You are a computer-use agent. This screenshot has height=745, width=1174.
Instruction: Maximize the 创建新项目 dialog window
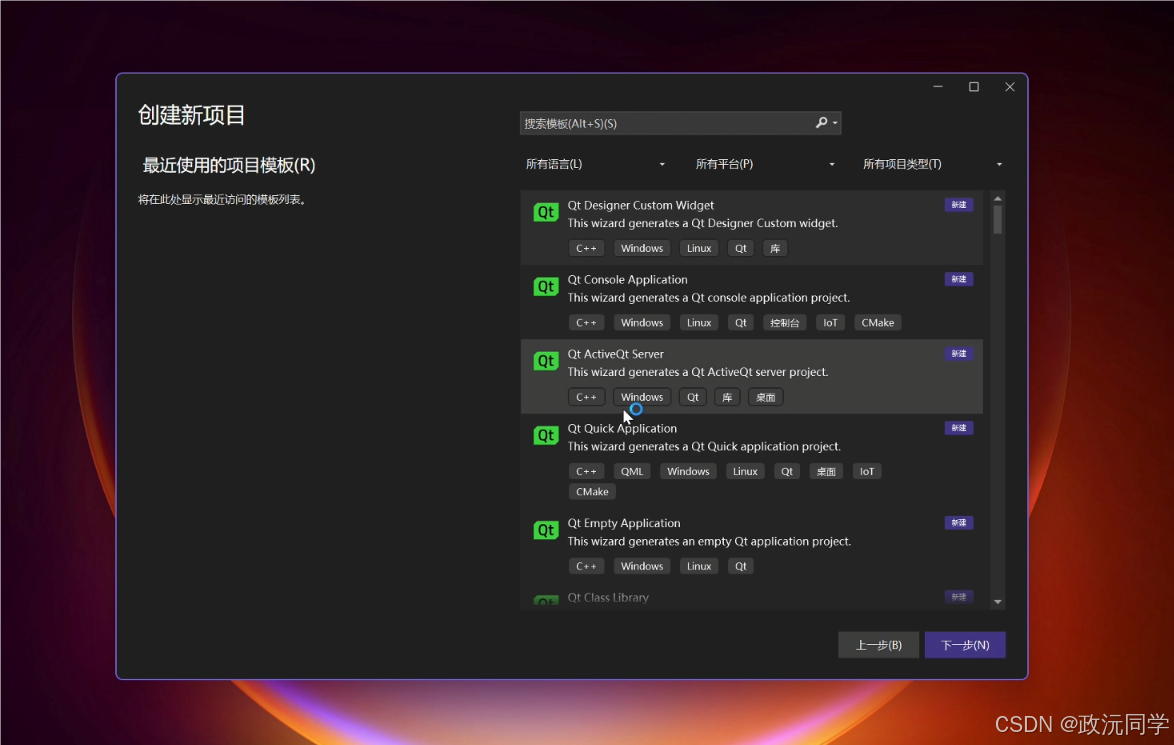[974, 87]
